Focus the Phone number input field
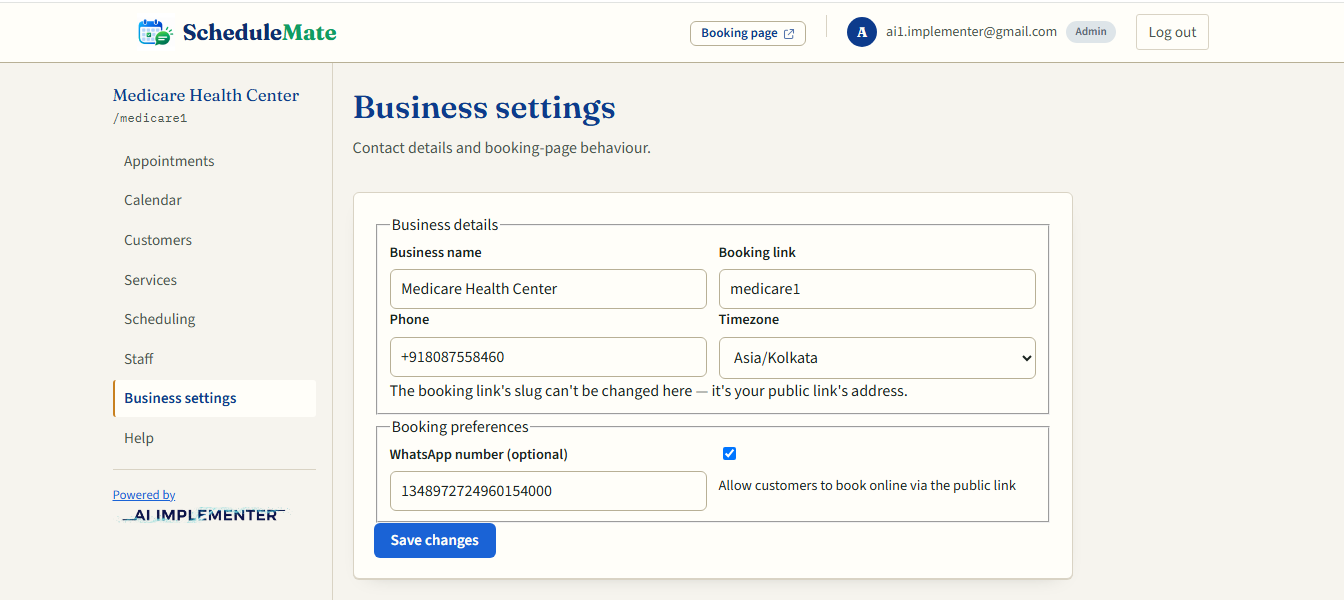This screenshot has width=1344, height=600. coord(548,357)
